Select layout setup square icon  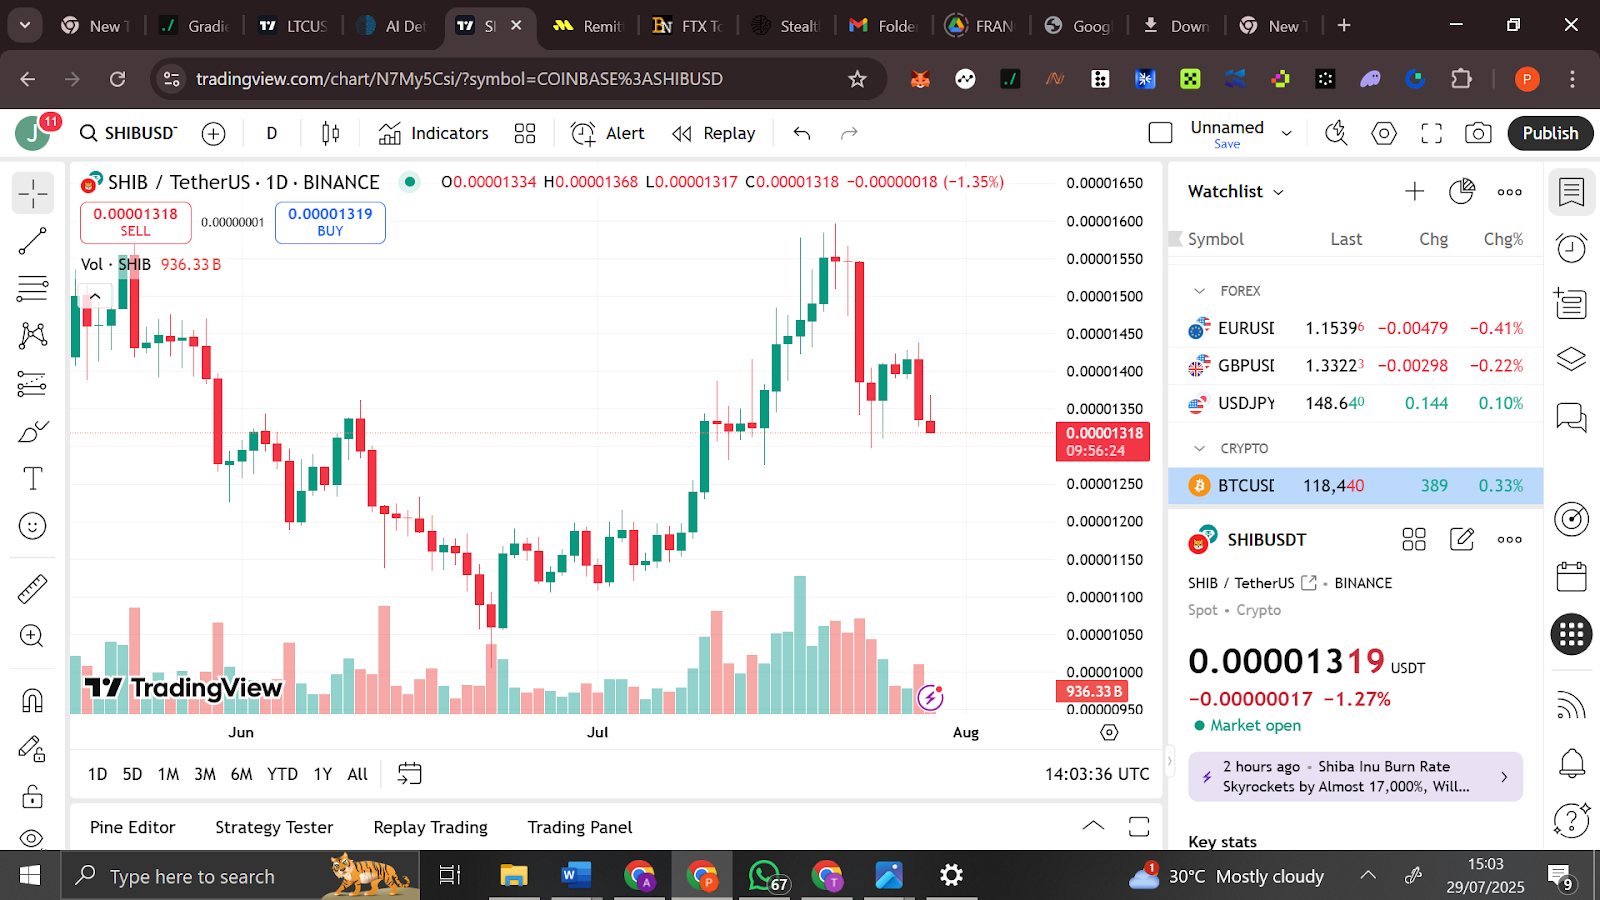tap(1160, 133)
